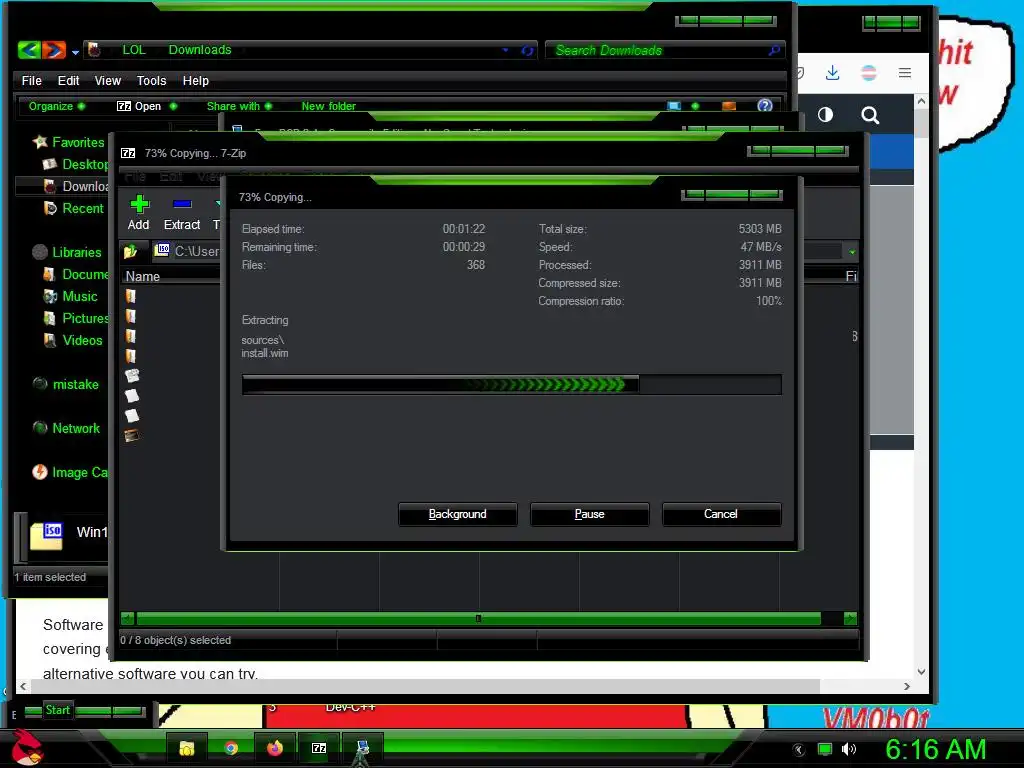1024x768 pixels.
Task: Click the search magnifier icon in Explorer
Action: tap(774, 50)
